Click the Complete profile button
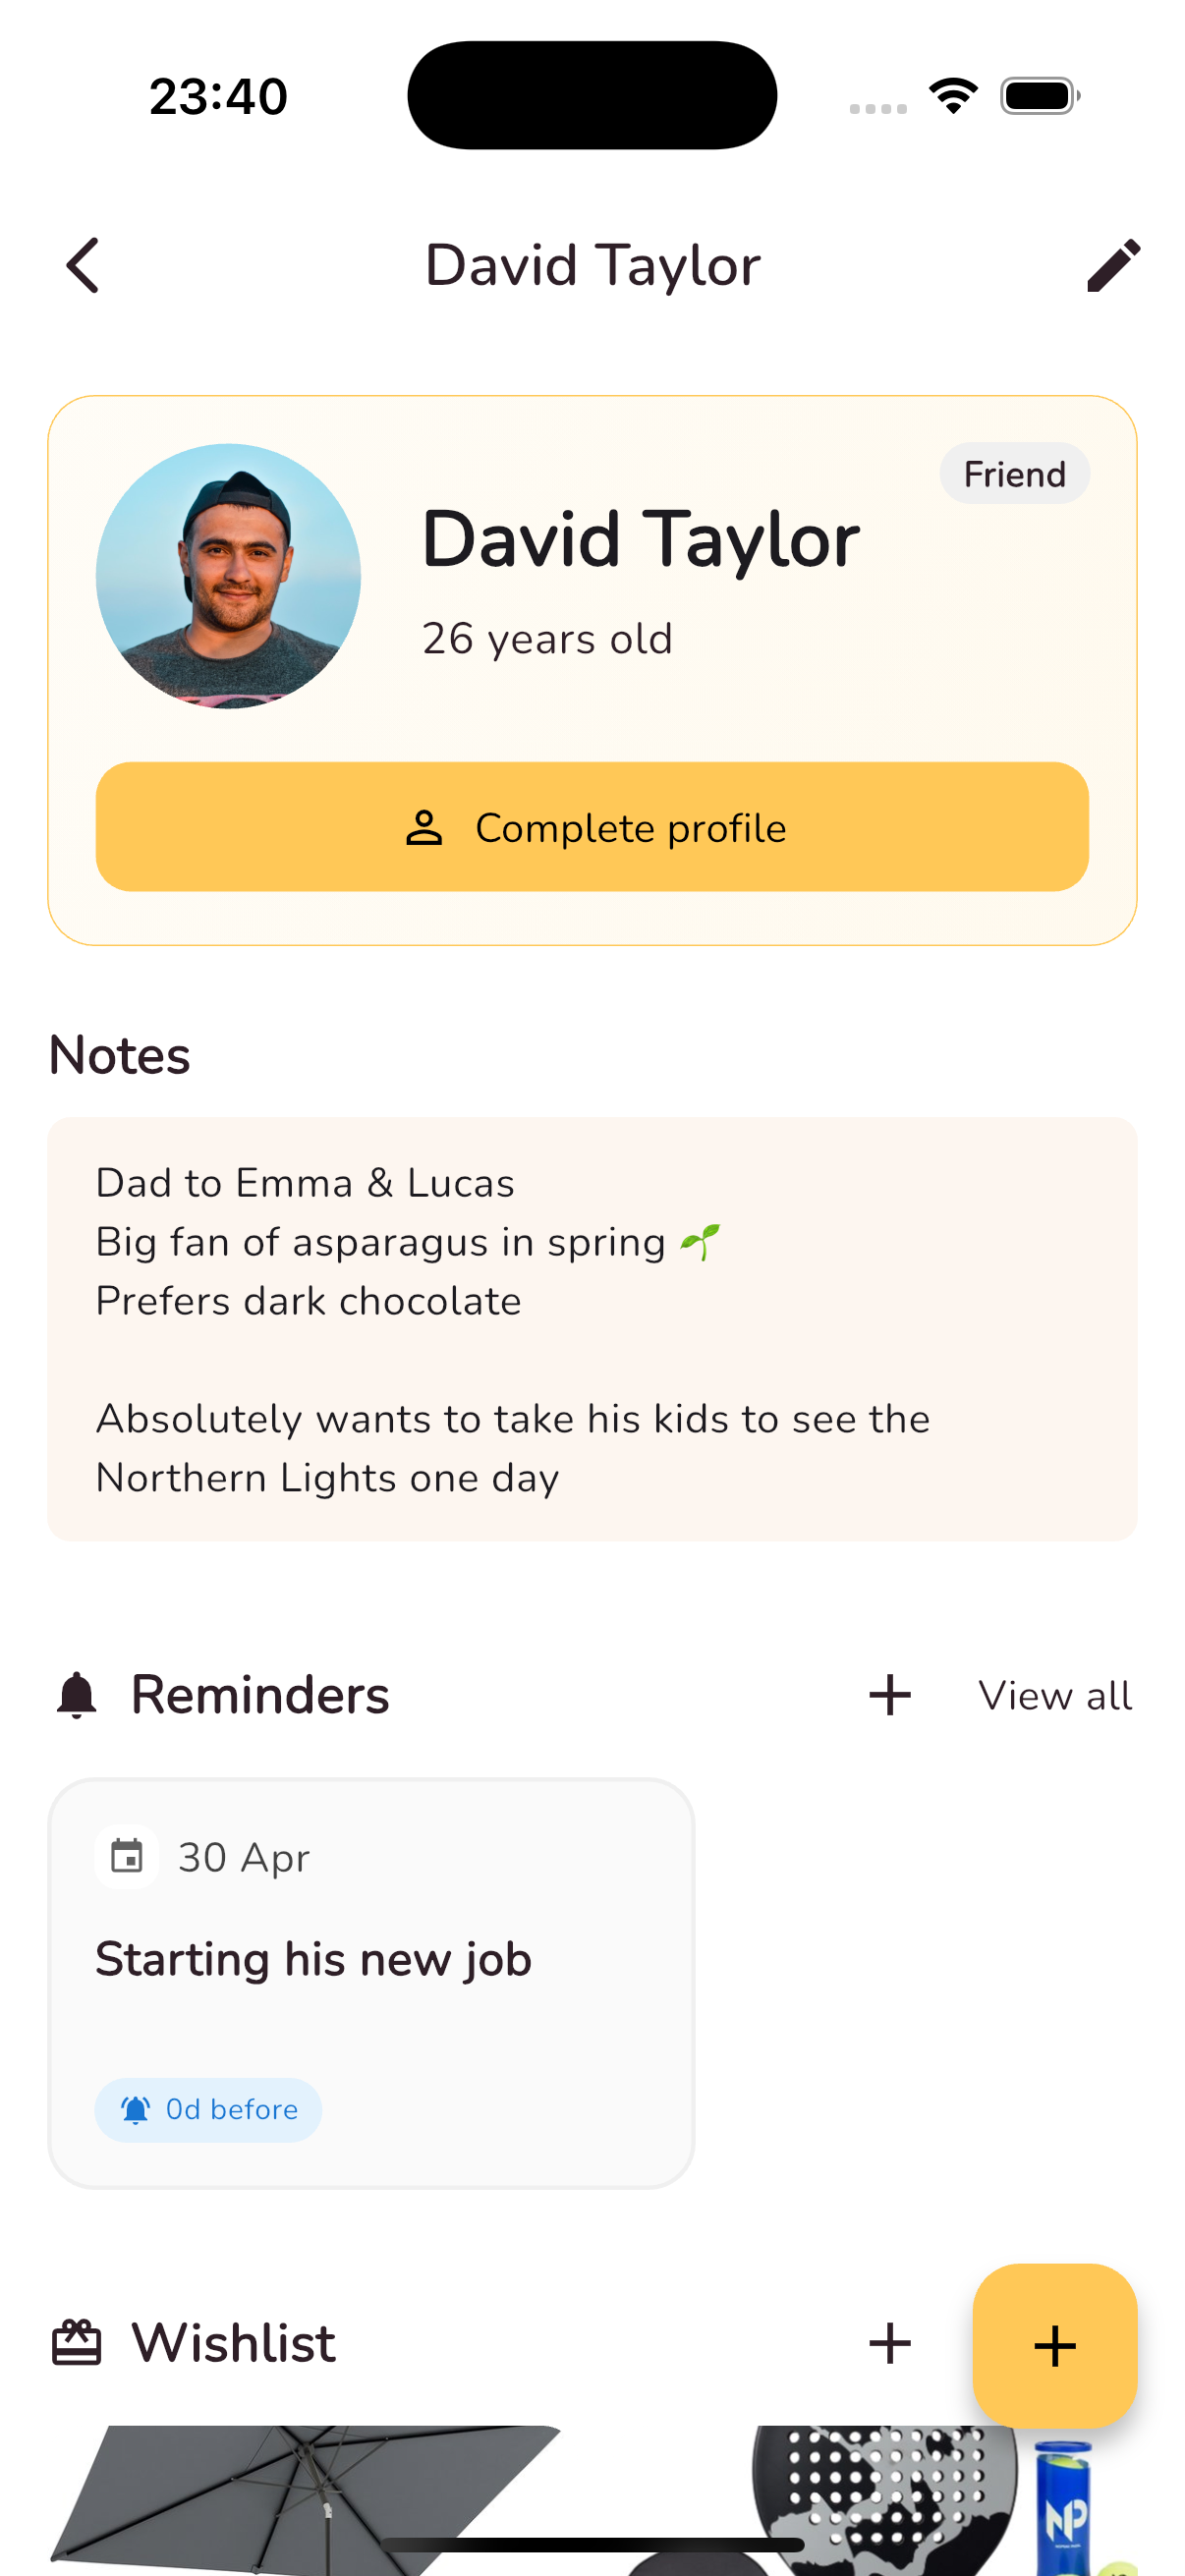 [592, 827]
